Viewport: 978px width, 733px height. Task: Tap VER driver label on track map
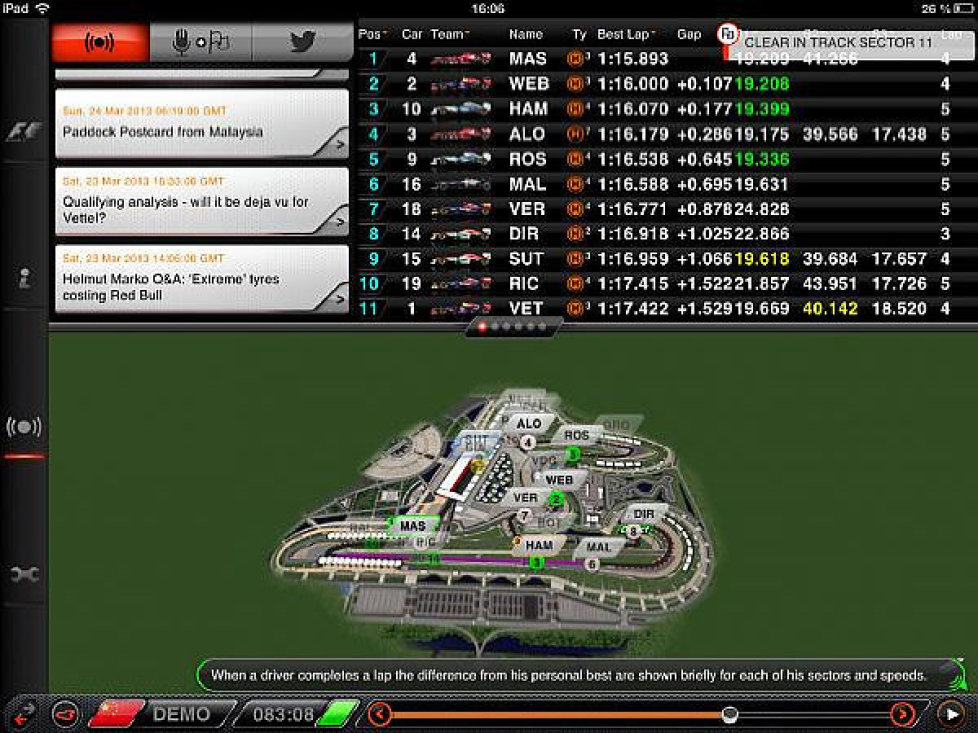coord(525,497)
